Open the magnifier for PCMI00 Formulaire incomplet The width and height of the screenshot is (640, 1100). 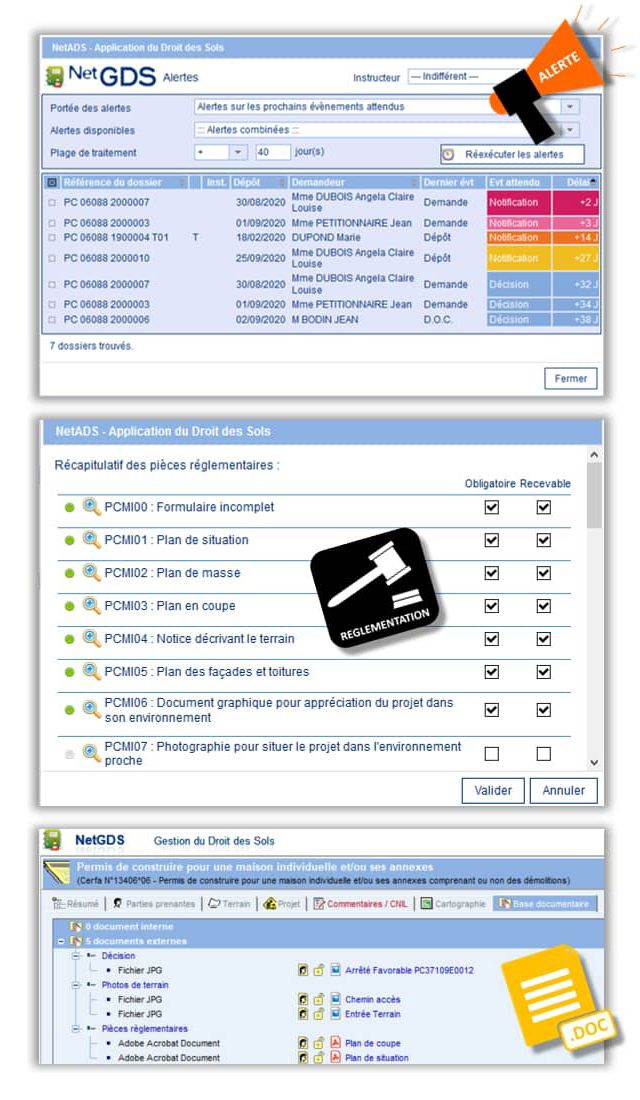91,506
